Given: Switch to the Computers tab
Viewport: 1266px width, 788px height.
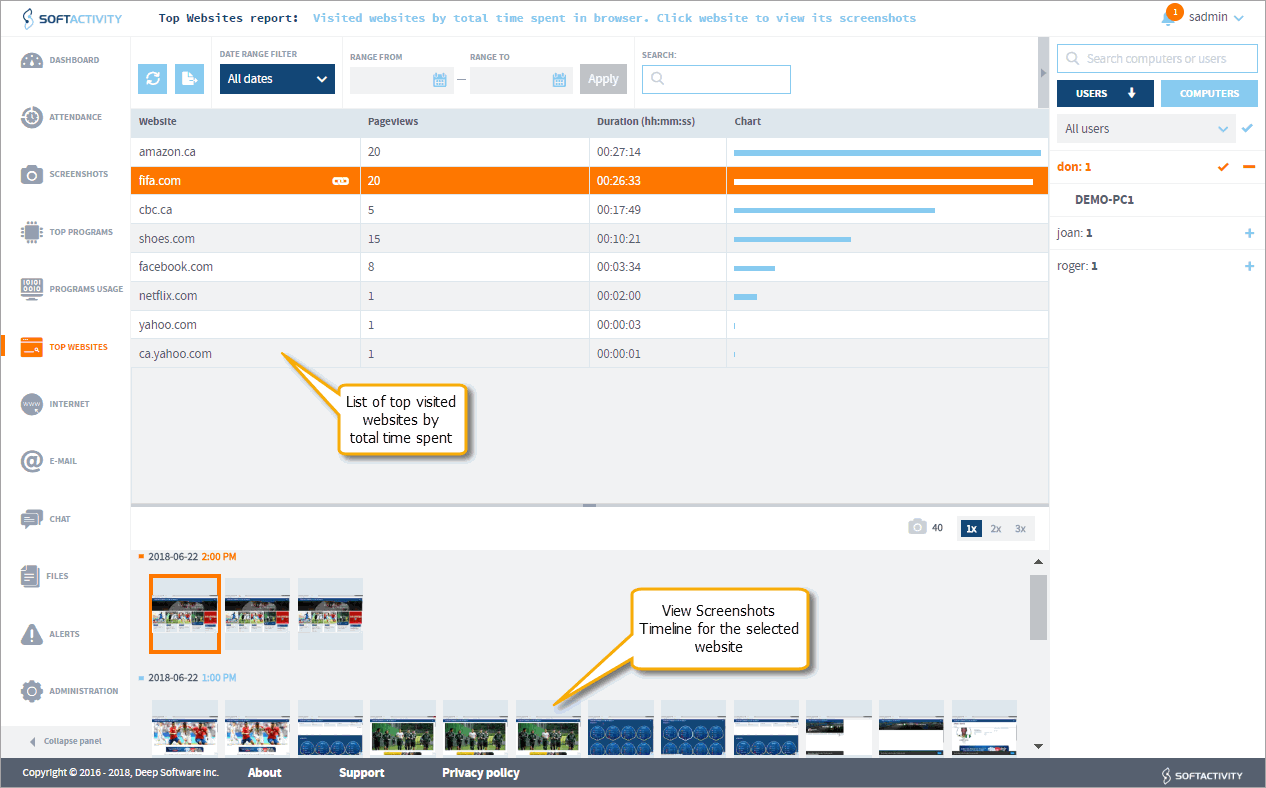Looking at the screenshot, I should [x=1209, y=94].
